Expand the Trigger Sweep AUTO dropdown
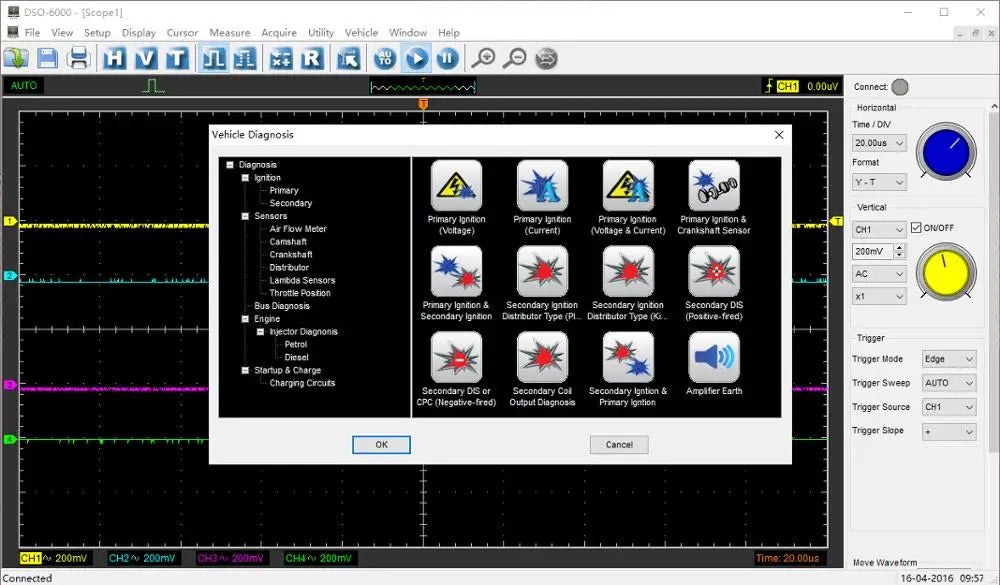The image size is (1000, 585). click(948, 383)
